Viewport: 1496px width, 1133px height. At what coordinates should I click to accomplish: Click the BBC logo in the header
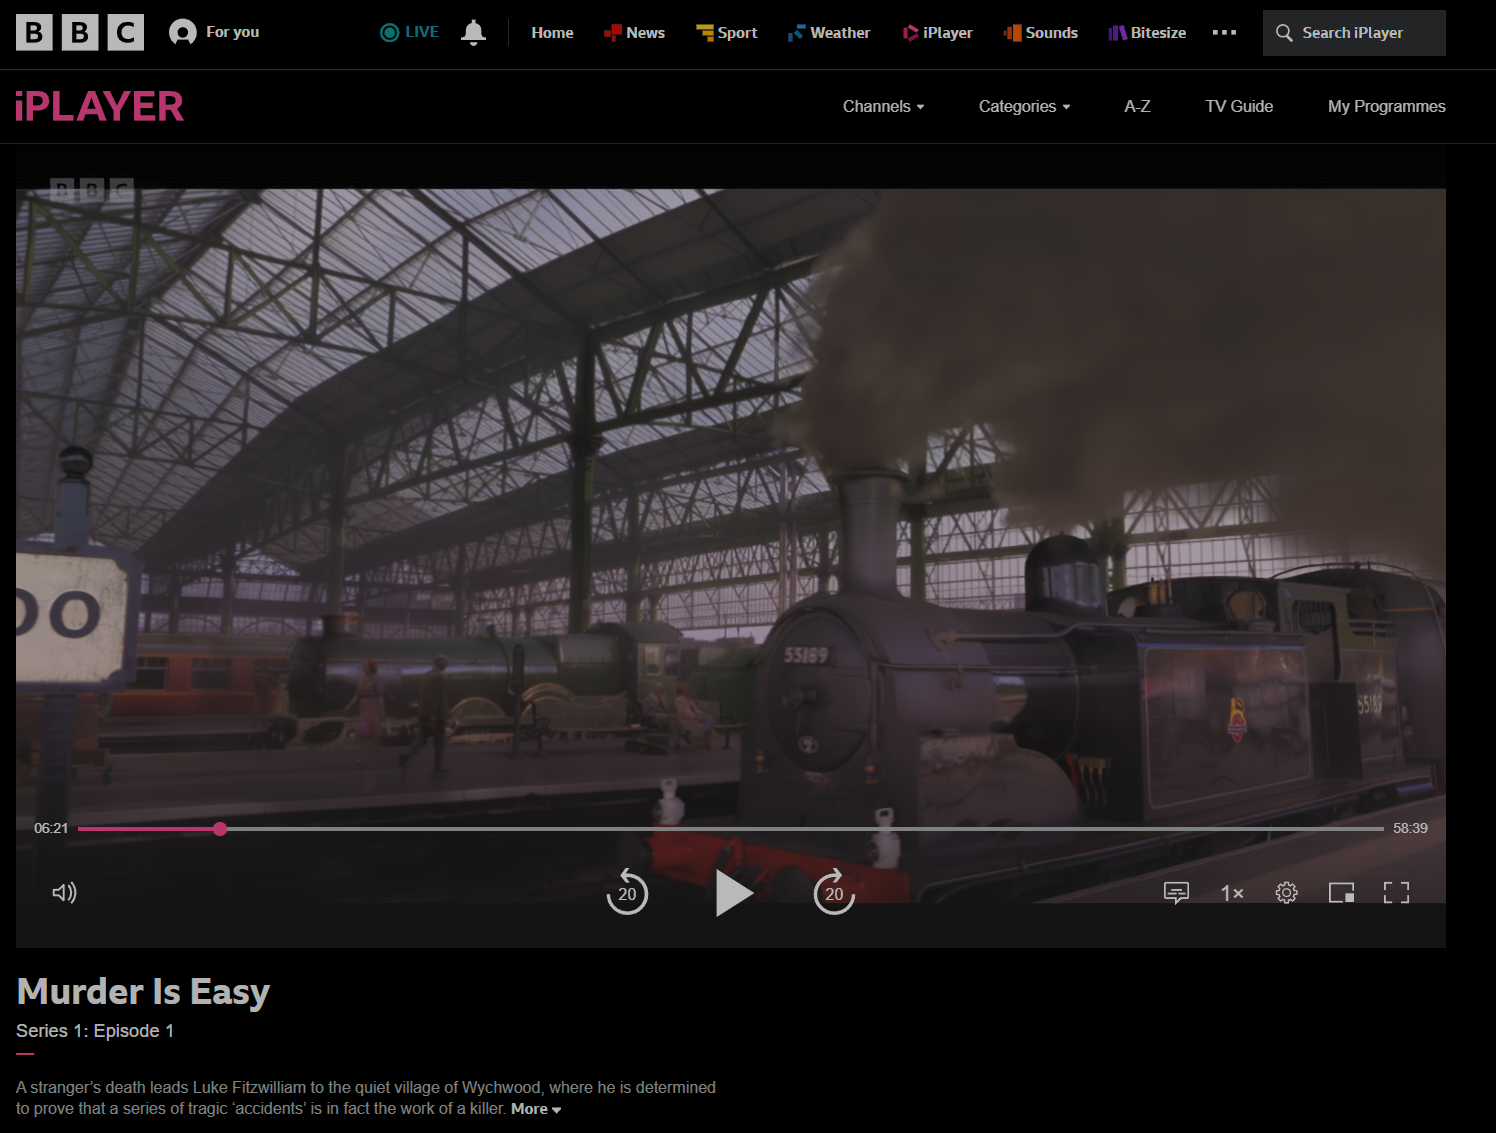(x=80, y=33)
